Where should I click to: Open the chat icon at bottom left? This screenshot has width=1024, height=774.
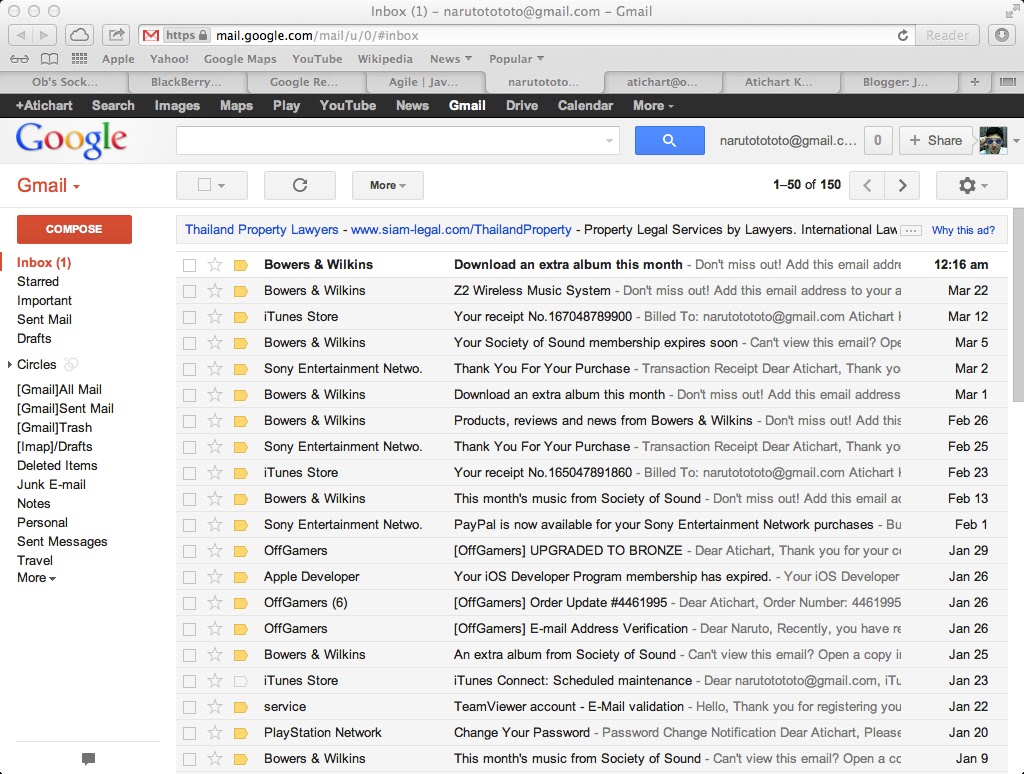(88, 758)
